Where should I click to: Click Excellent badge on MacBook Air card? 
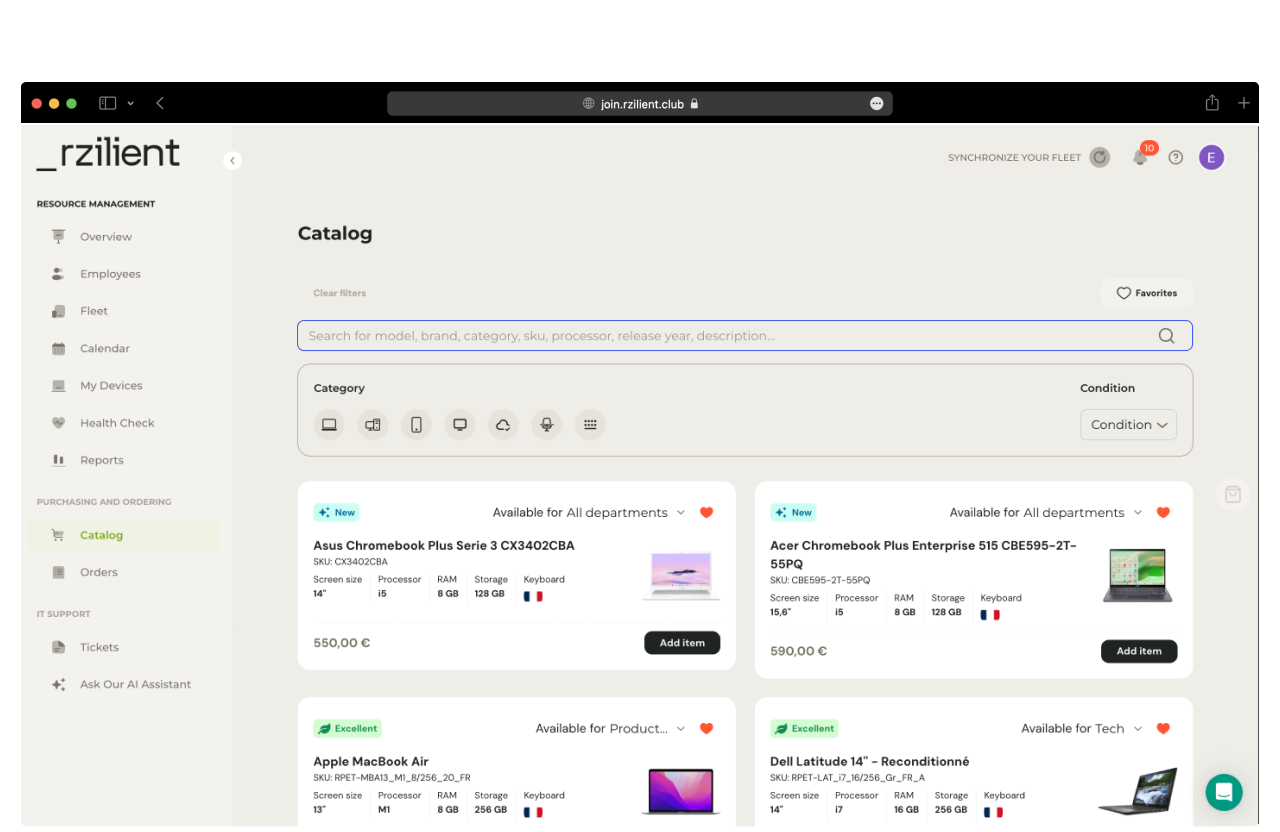coord(348,729)
